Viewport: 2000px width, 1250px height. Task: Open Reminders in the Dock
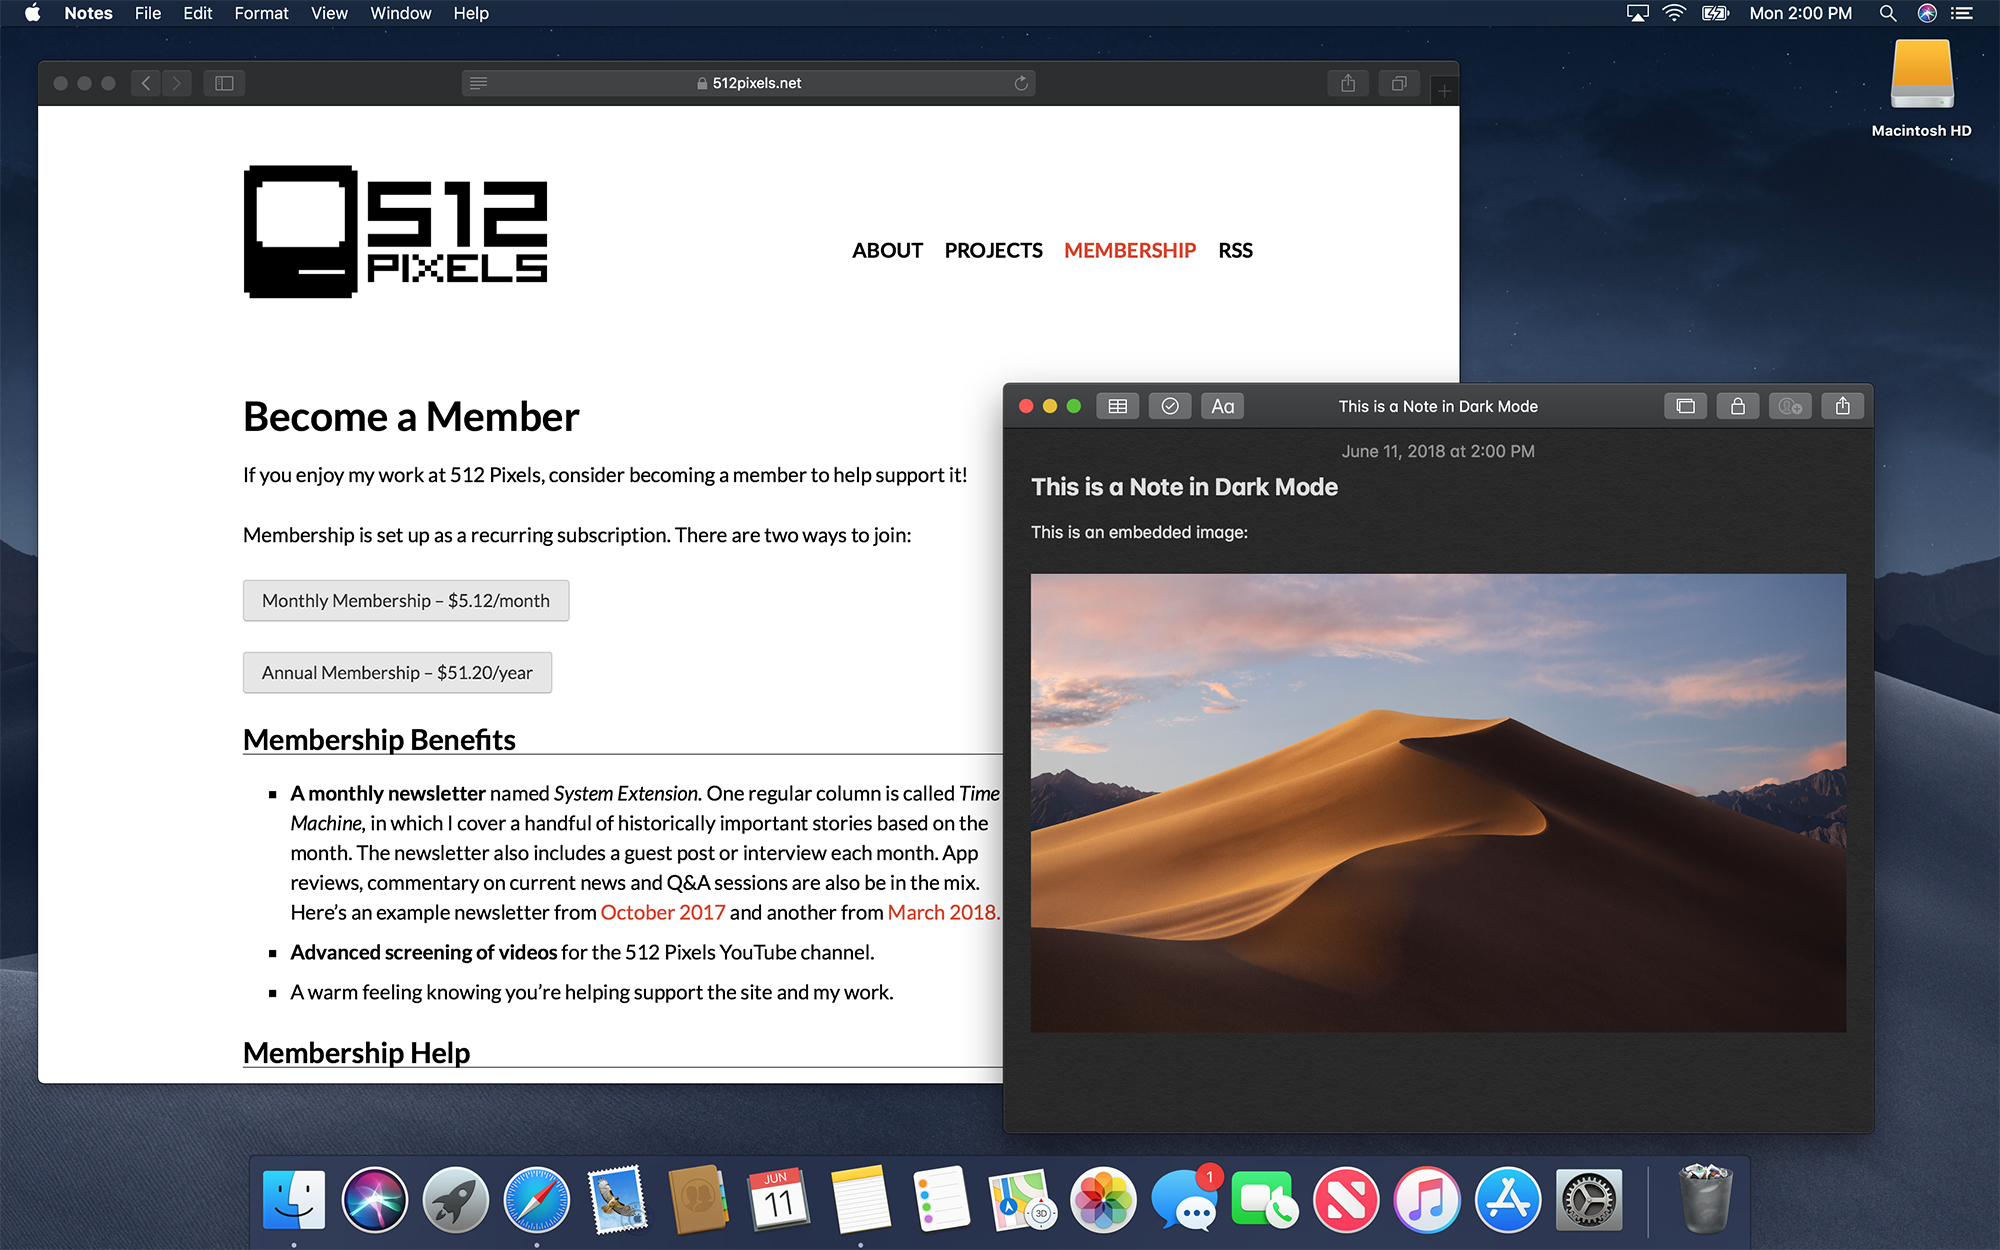pyautogui.click(x=941, y=1199)
